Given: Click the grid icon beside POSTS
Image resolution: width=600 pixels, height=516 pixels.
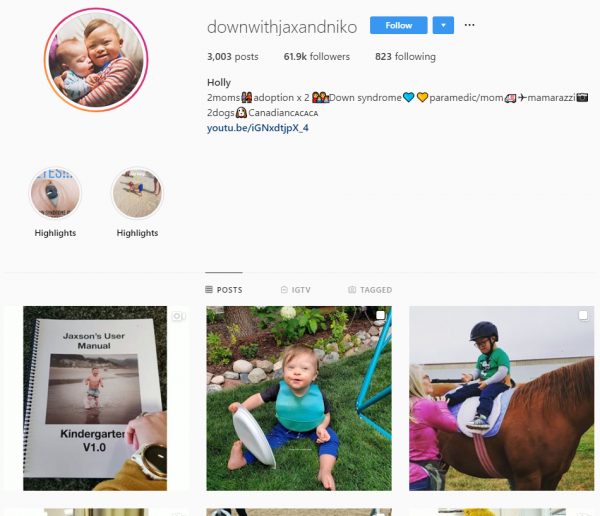Looking at the screenshot, I should [x=209, y=289].
